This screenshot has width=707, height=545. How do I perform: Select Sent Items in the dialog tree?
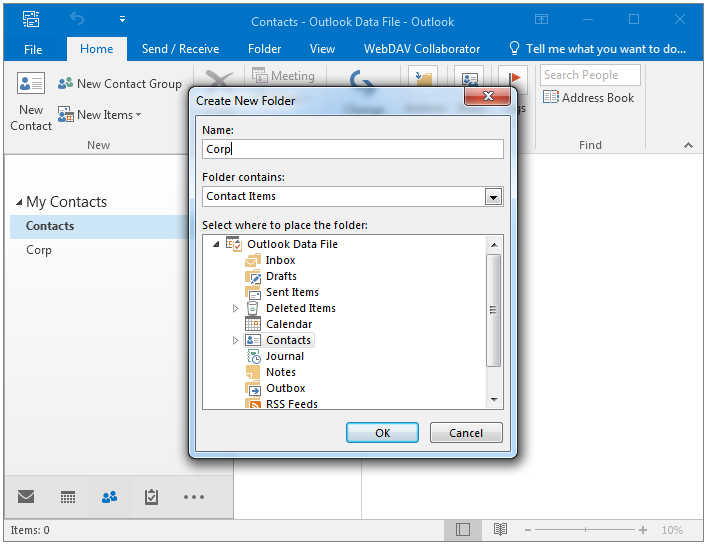[292, 292]
